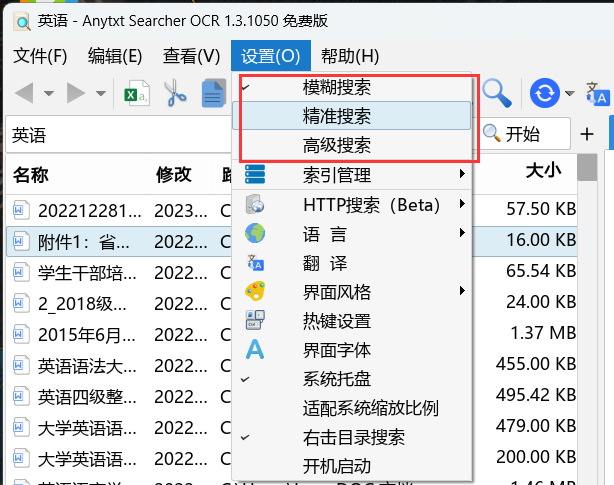Open the 帮助(H) menu
The height and width of the screenshot is (485, 614).
point(350,56)
